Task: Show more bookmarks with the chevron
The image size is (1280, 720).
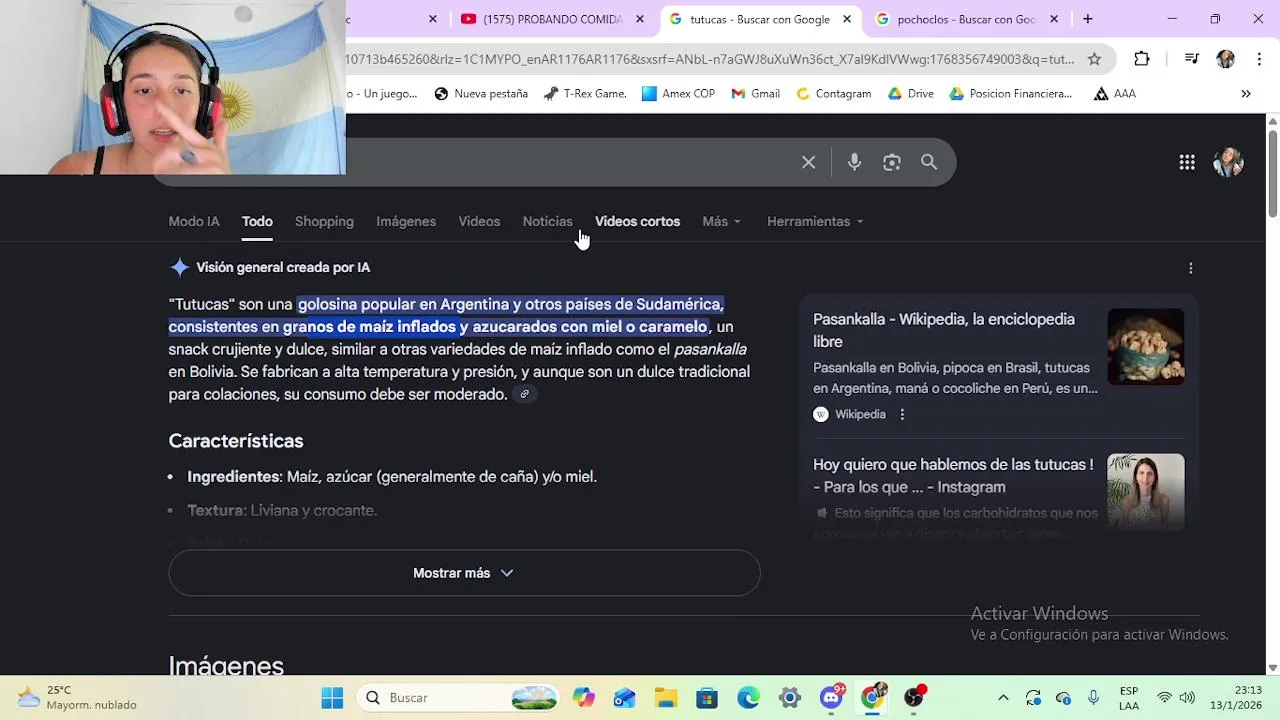Action: coord(1246,94)
